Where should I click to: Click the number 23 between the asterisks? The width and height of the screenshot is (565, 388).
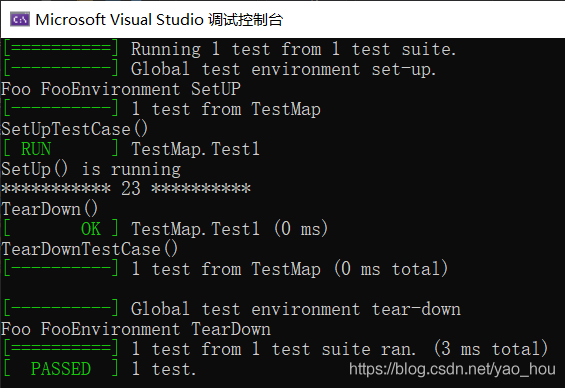coord(131,189)
